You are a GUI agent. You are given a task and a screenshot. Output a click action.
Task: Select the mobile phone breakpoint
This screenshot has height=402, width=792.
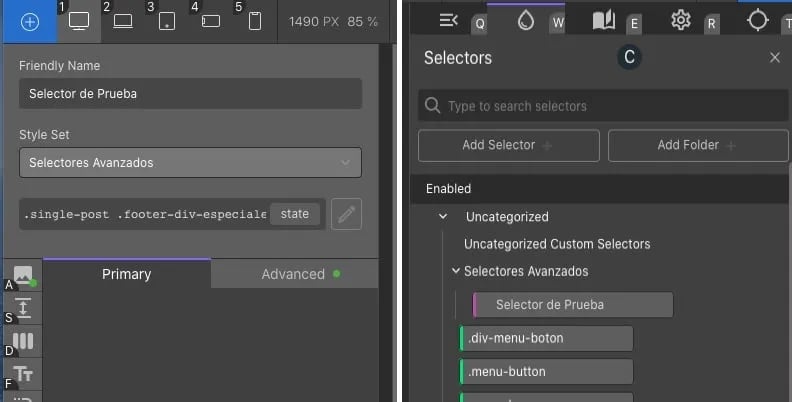pyautogui.click(x=255, y=21)
